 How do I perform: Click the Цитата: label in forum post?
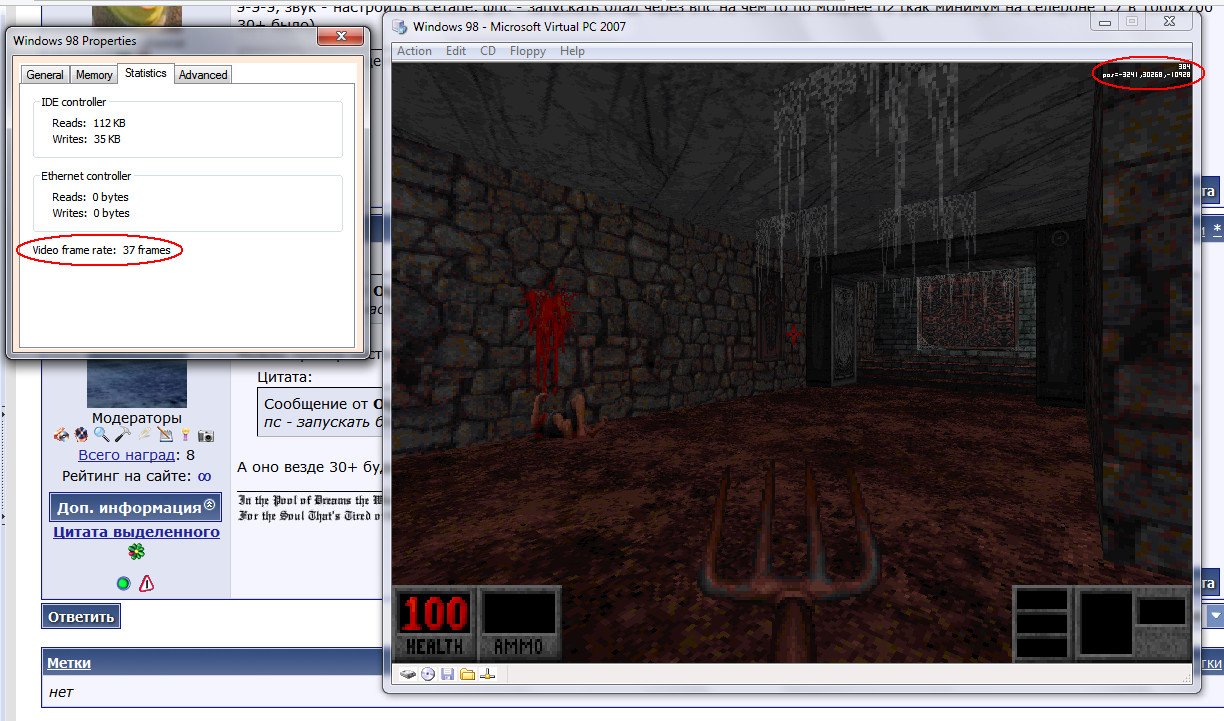tap(285, 378)
